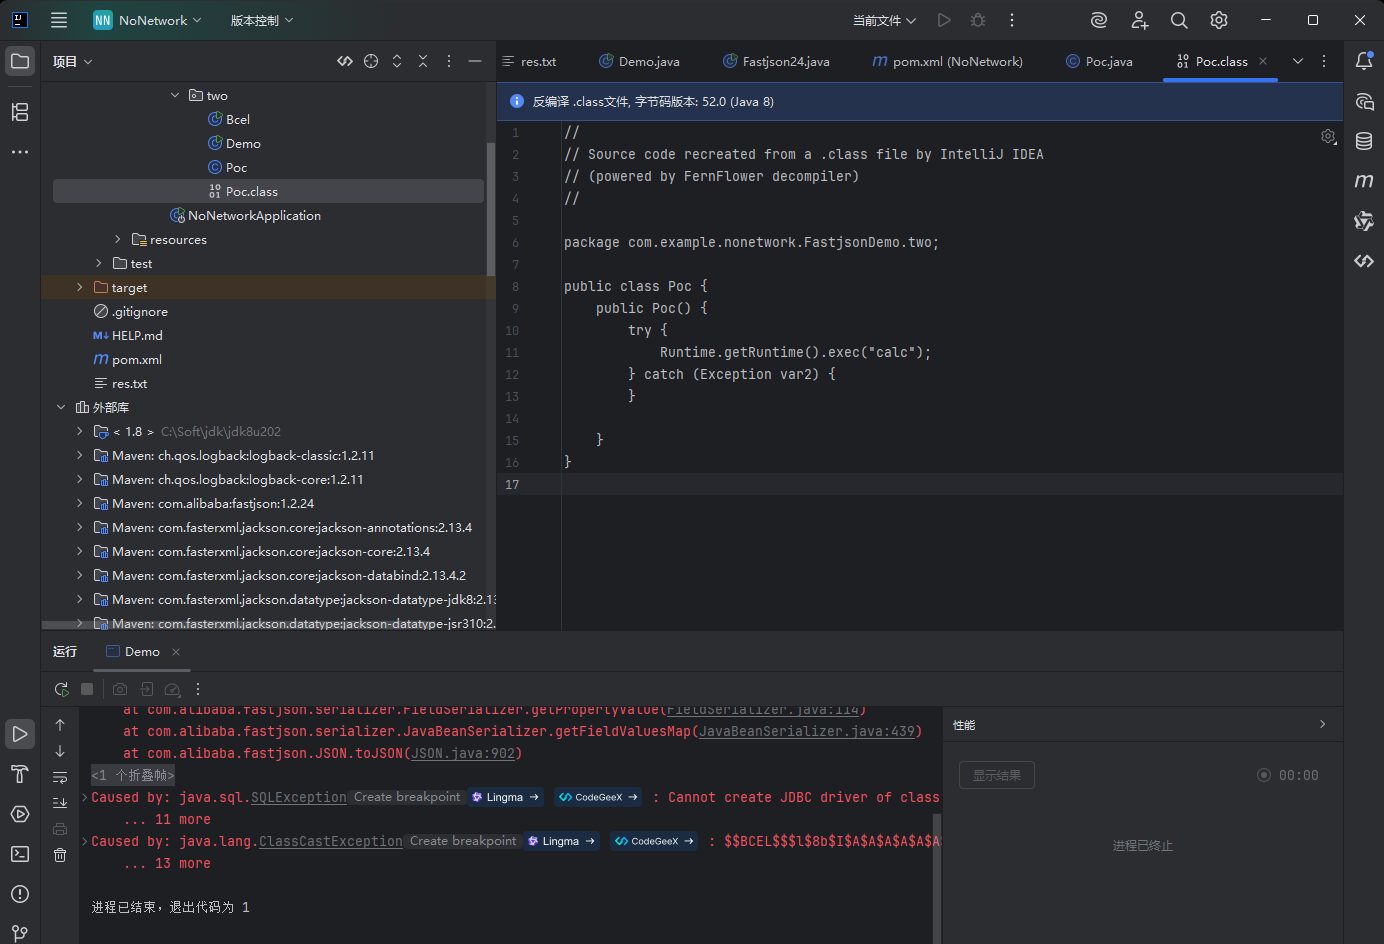Open the Problems tool window
1384x944 pixels.
(x=20, y=894)
